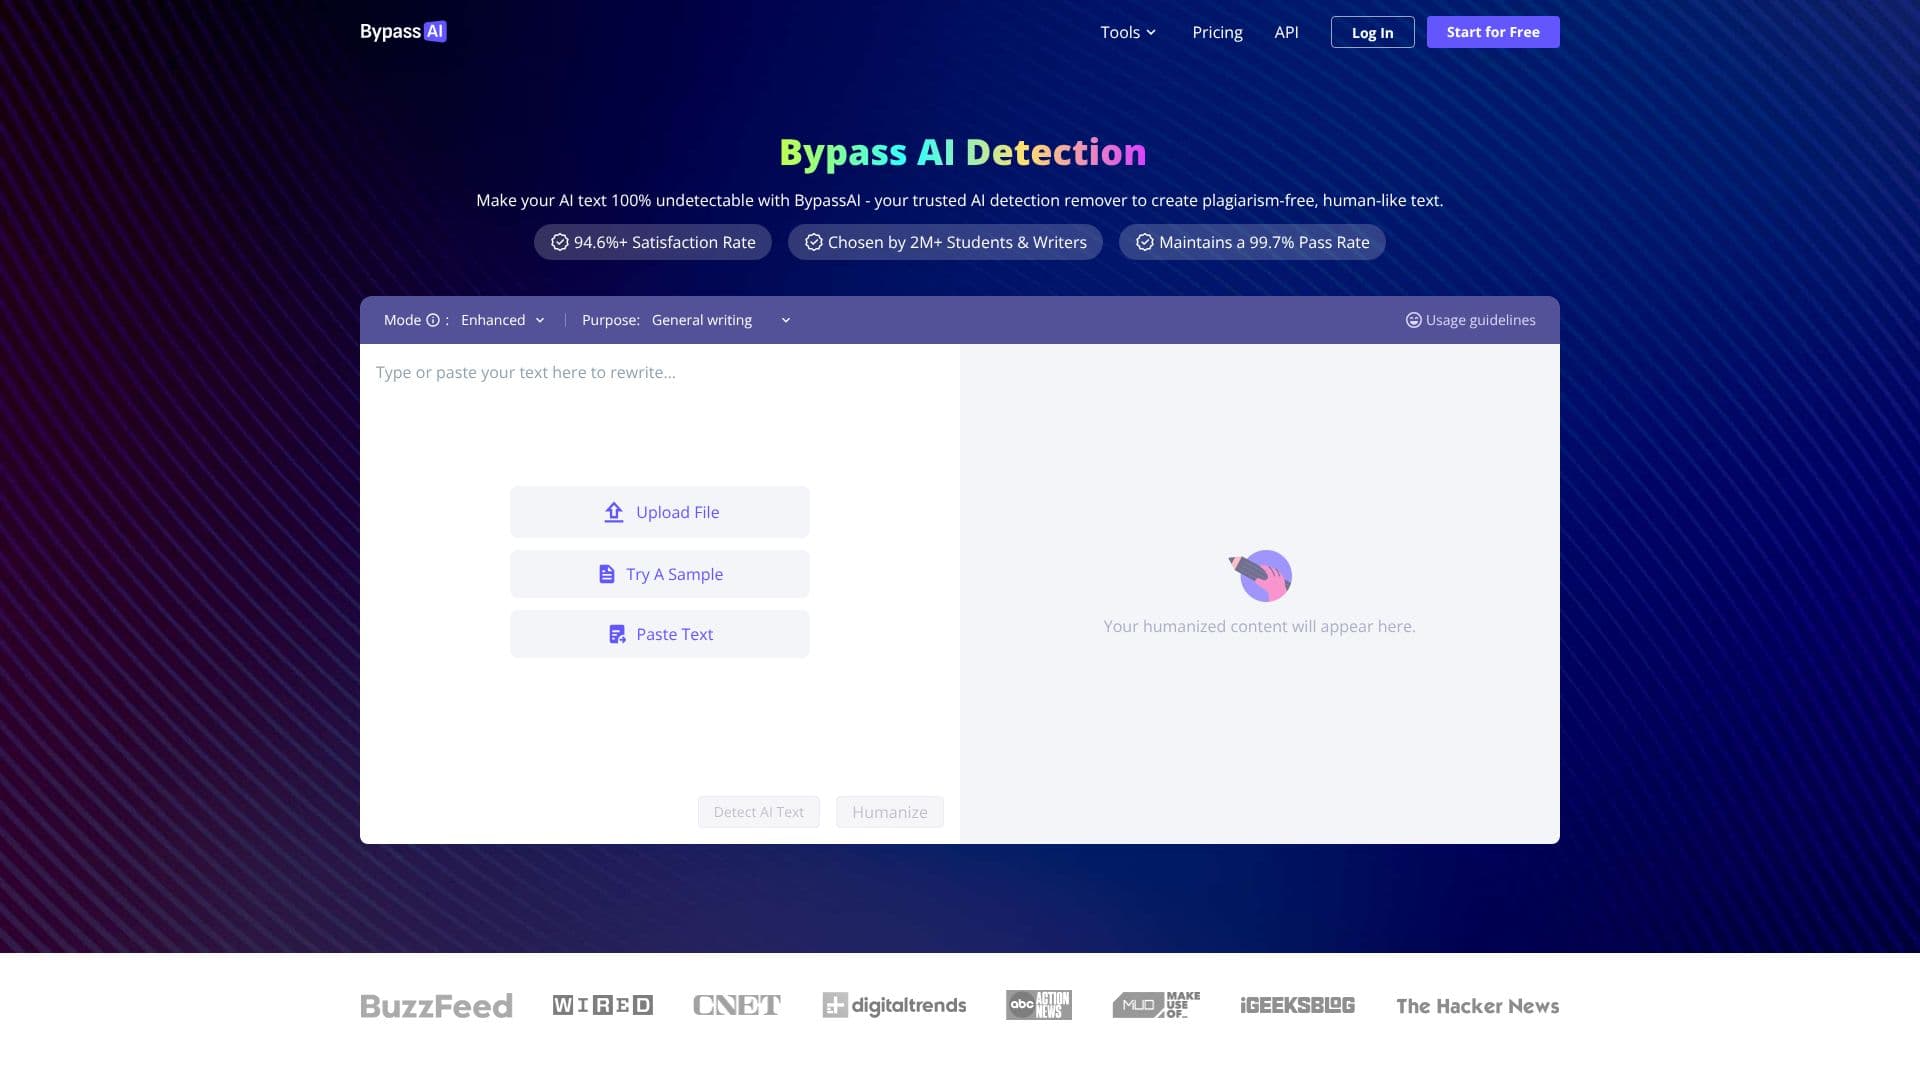1920x1080 pixels.
Task: Click 'Your humanized content will appear here.' text
Action: point(1259,626)
